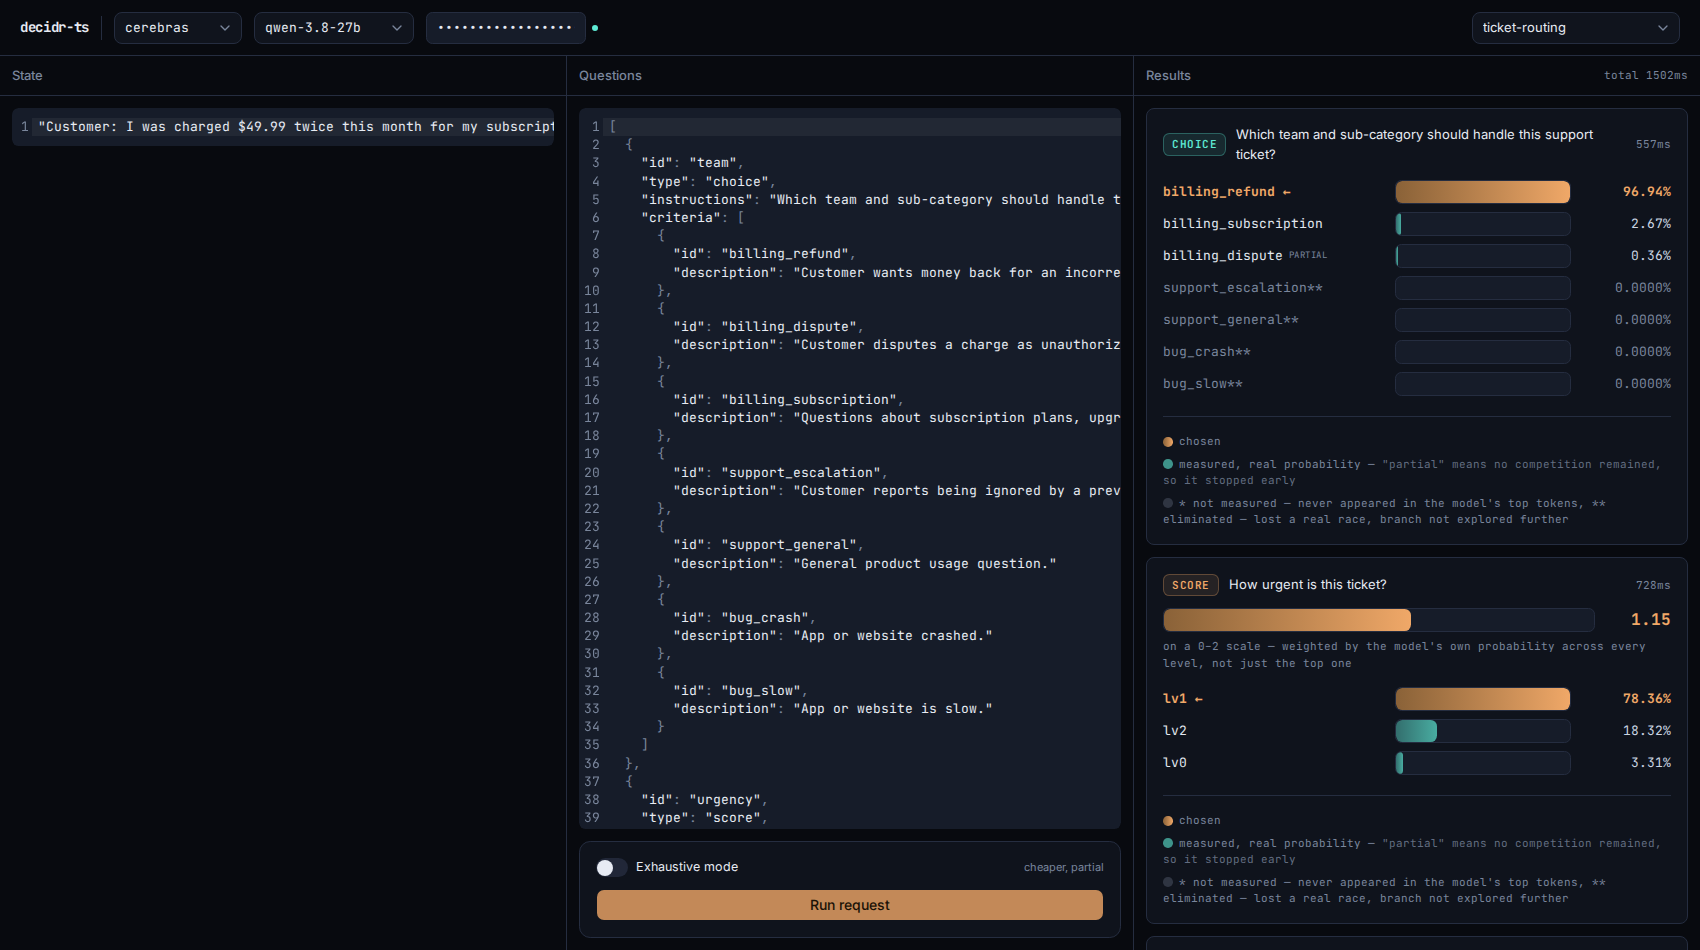Select the bug_crash** result row
Image resolution: width=1700 pixels, height=950 pixels.
(1417, 352)
